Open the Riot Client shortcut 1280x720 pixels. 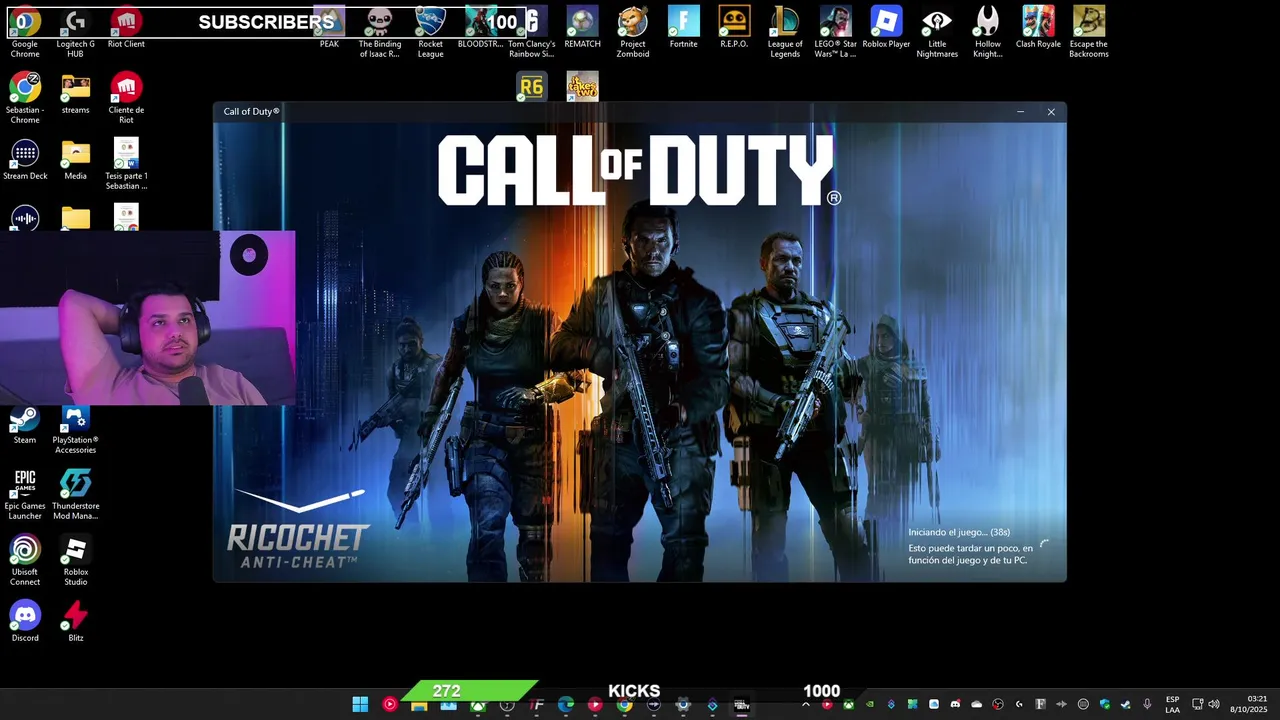click(126, 27)
